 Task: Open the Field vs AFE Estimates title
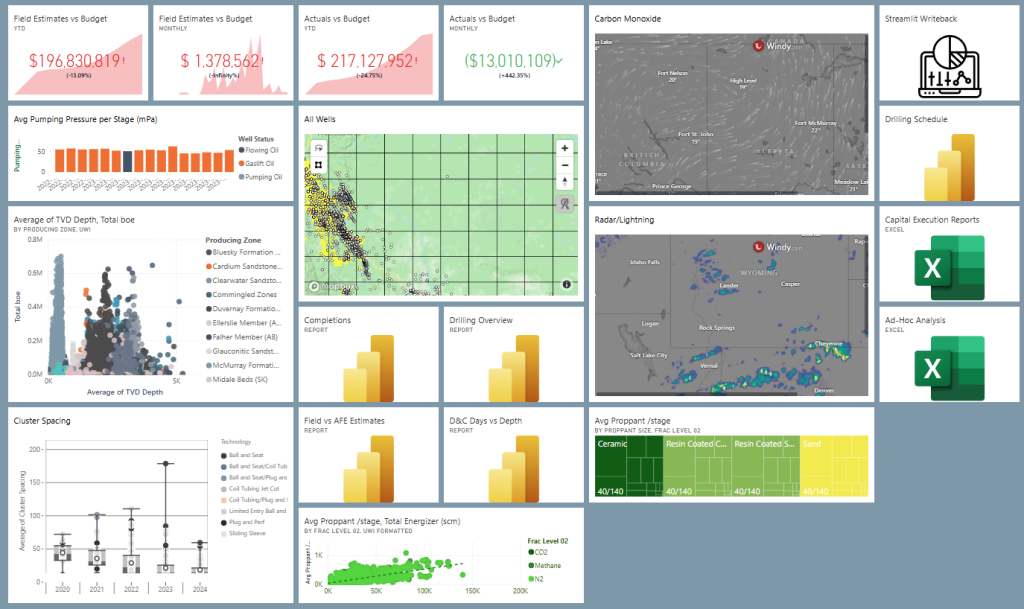point(343,420)
